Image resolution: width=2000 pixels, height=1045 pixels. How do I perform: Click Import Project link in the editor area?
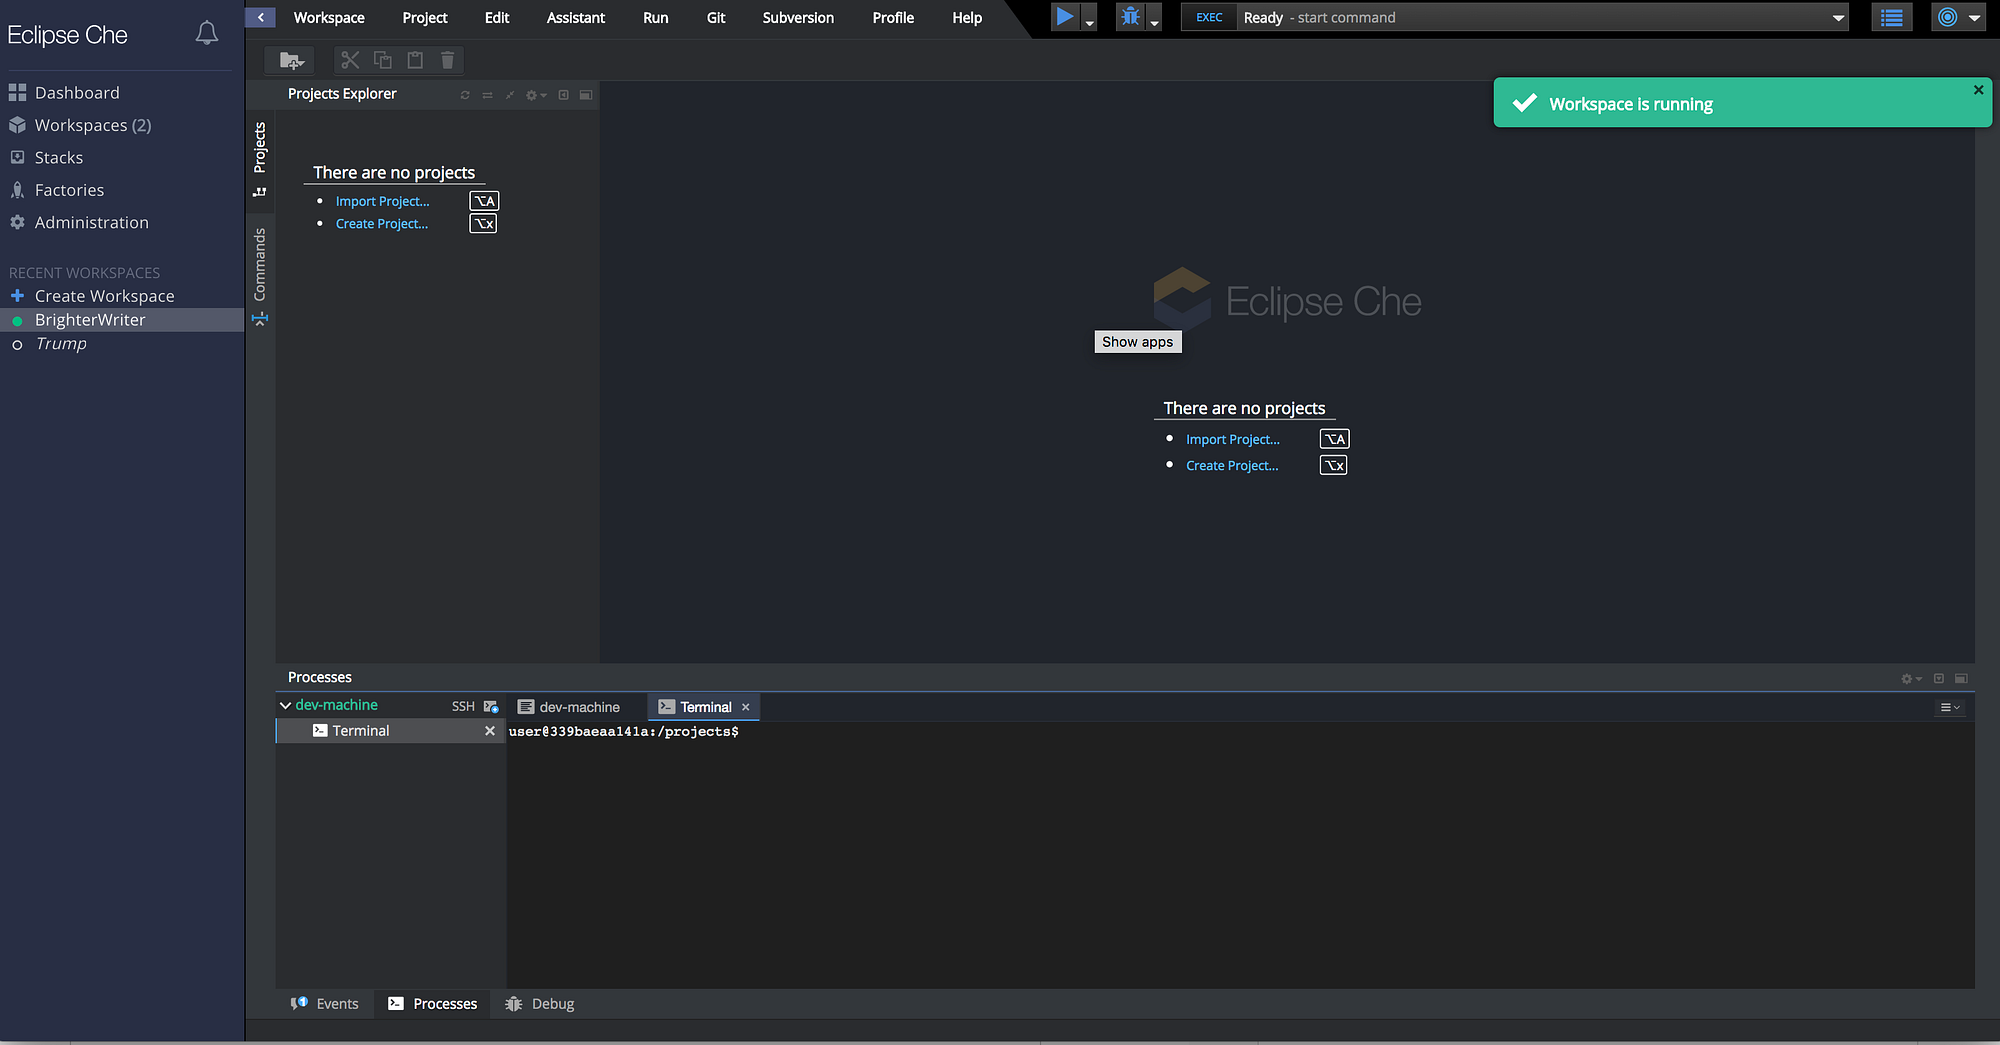[1233, 439]
